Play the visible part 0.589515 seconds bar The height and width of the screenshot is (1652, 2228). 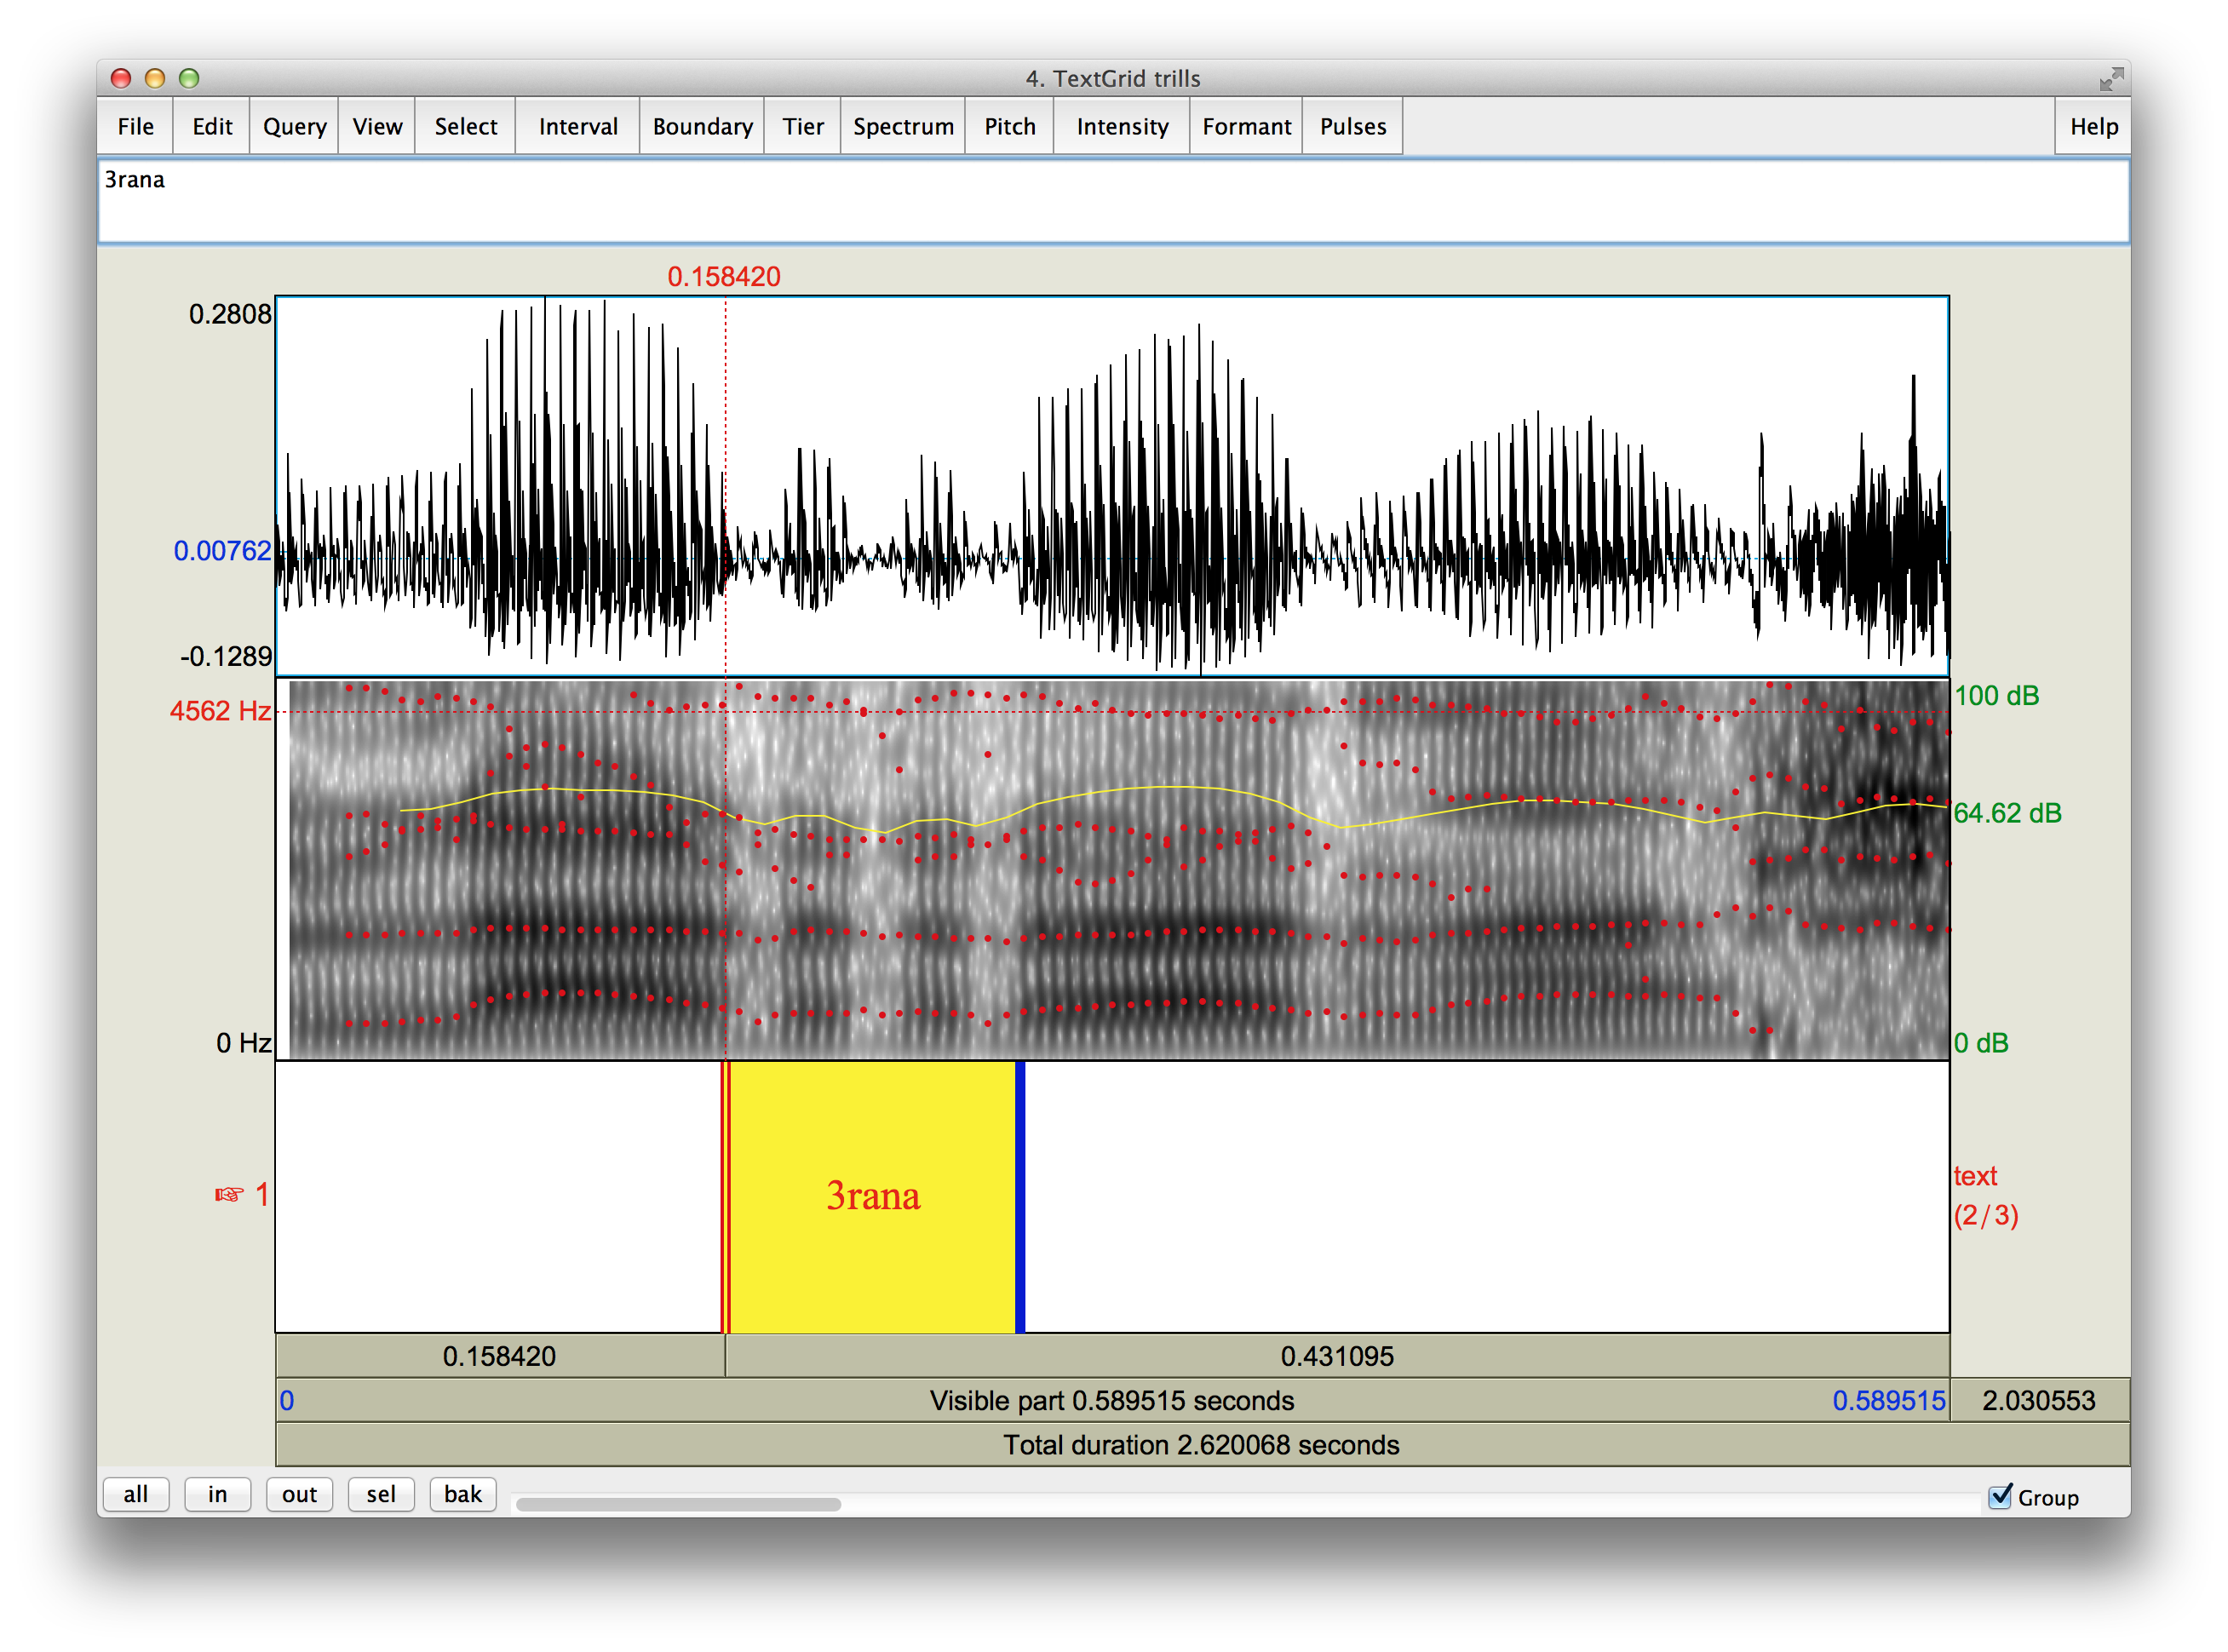click(1111, 1400)
